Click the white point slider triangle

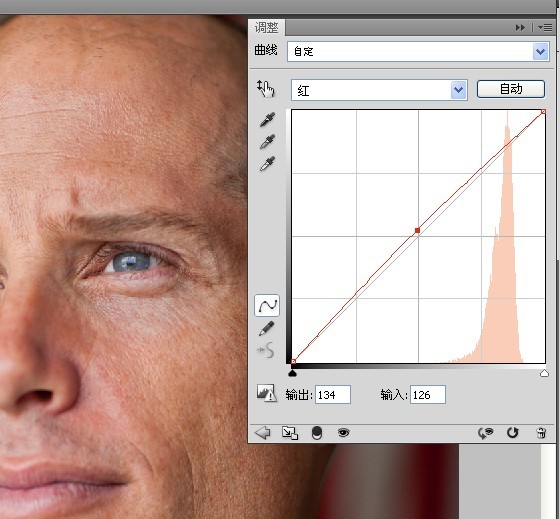[544, 373]
